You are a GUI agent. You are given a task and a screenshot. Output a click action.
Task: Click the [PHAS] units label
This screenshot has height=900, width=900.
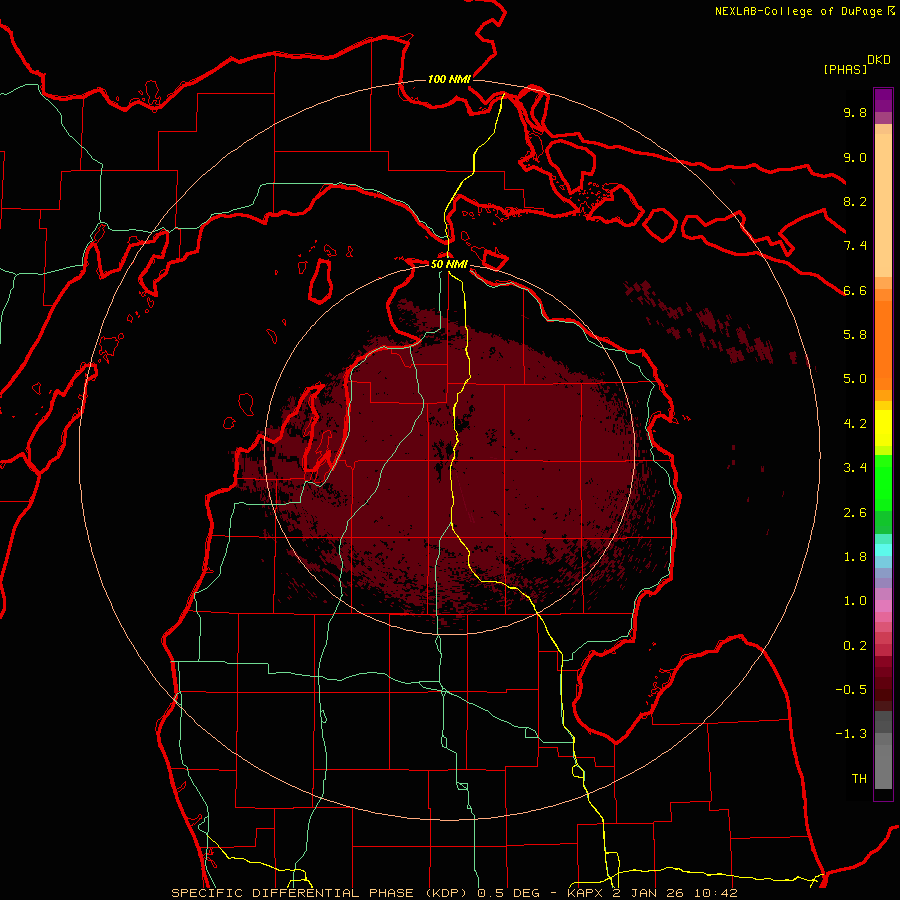845,69
